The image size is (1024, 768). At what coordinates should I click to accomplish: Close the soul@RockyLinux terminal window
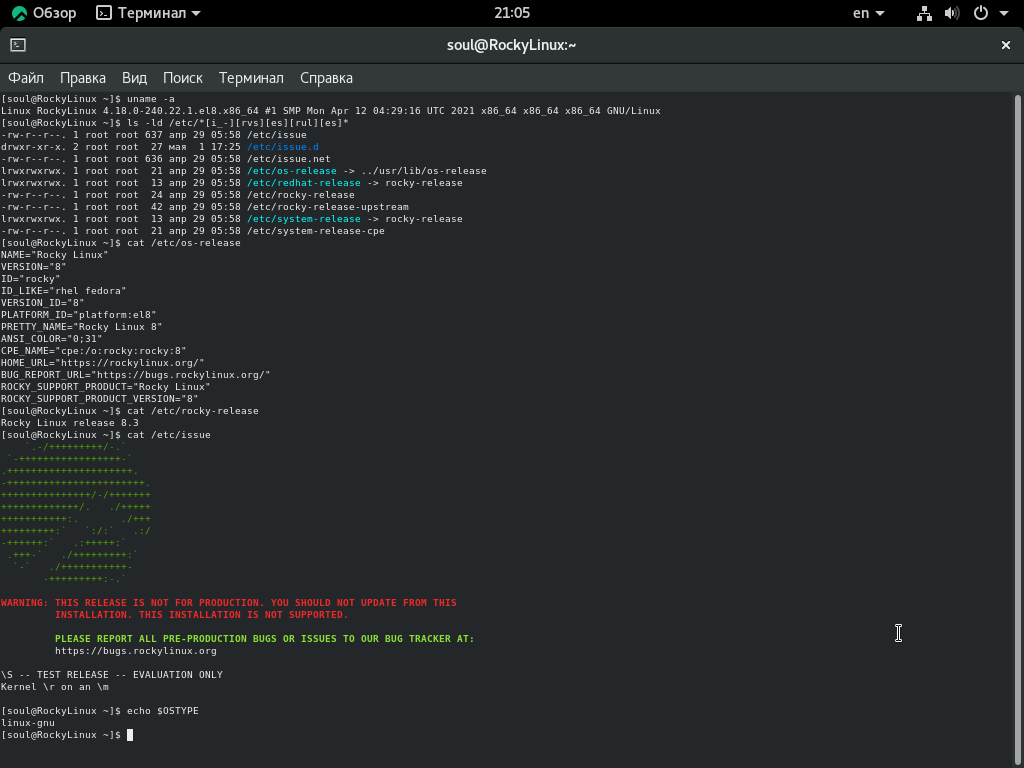click(x=1006, y=45)
